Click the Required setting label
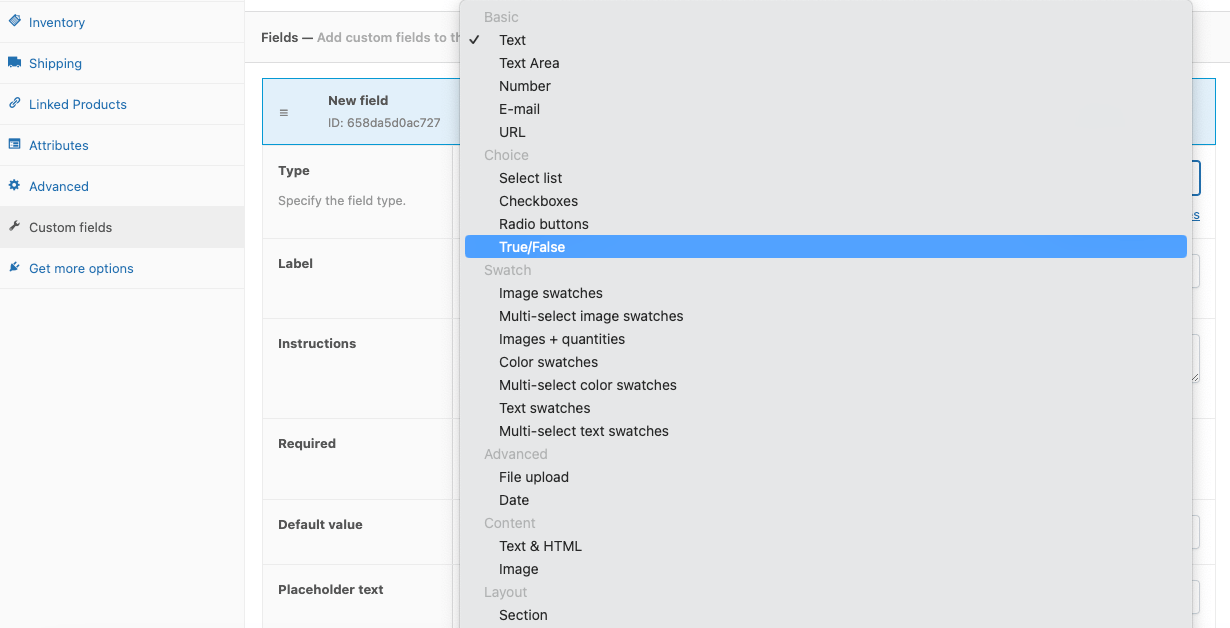Screen dimensions: 1230x628 [307, 444]
